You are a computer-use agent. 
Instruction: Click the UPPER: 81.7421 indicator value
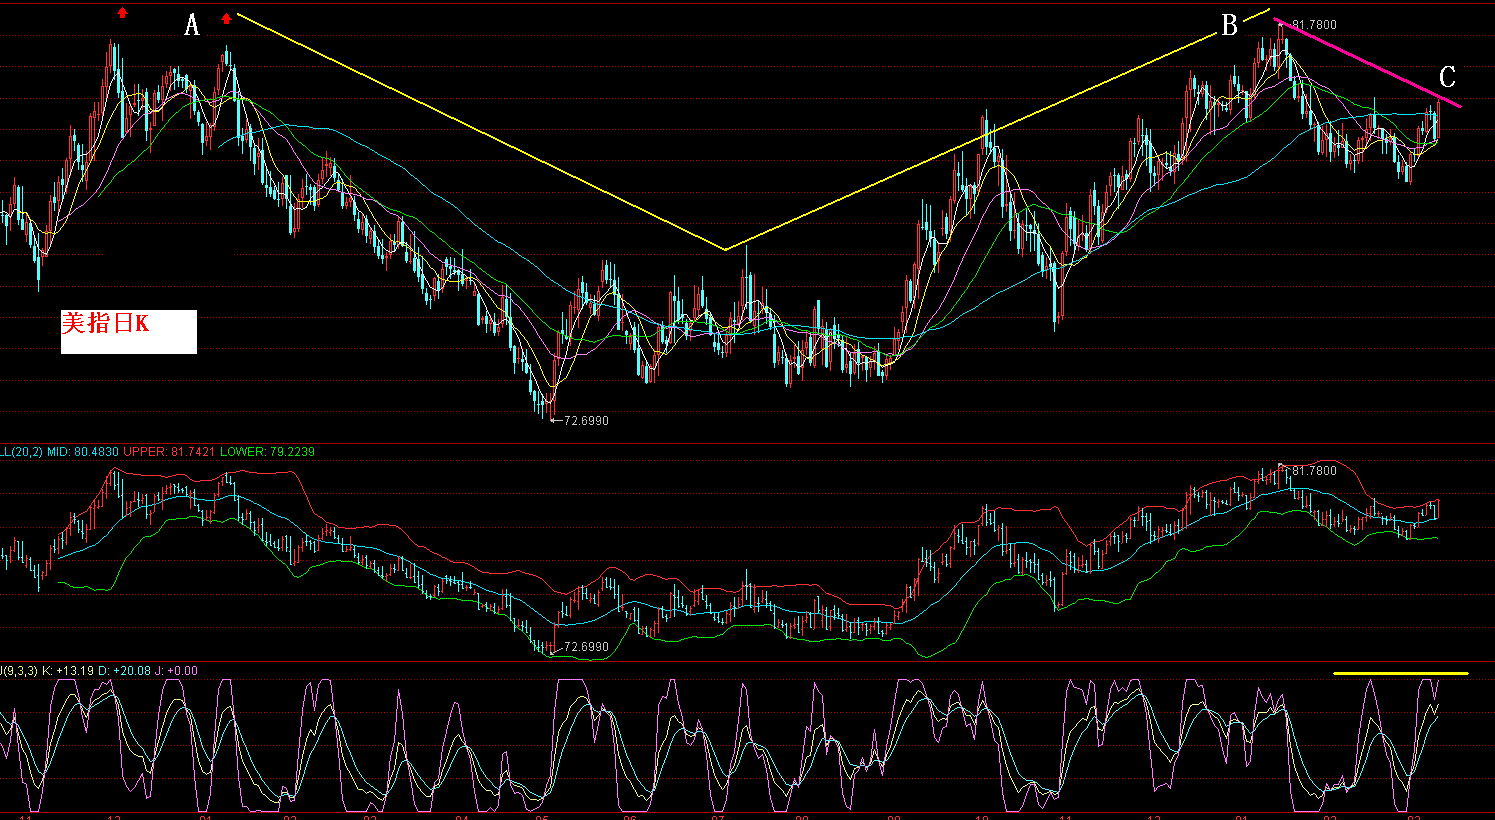click(x=169, y=452)
